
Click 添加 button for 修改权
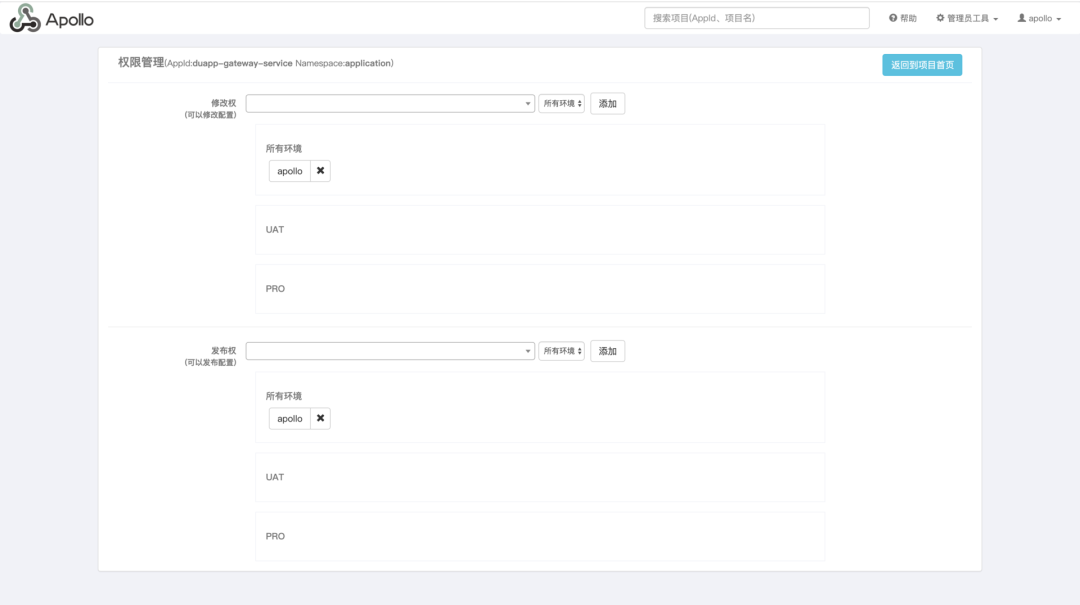pos(608,103)
